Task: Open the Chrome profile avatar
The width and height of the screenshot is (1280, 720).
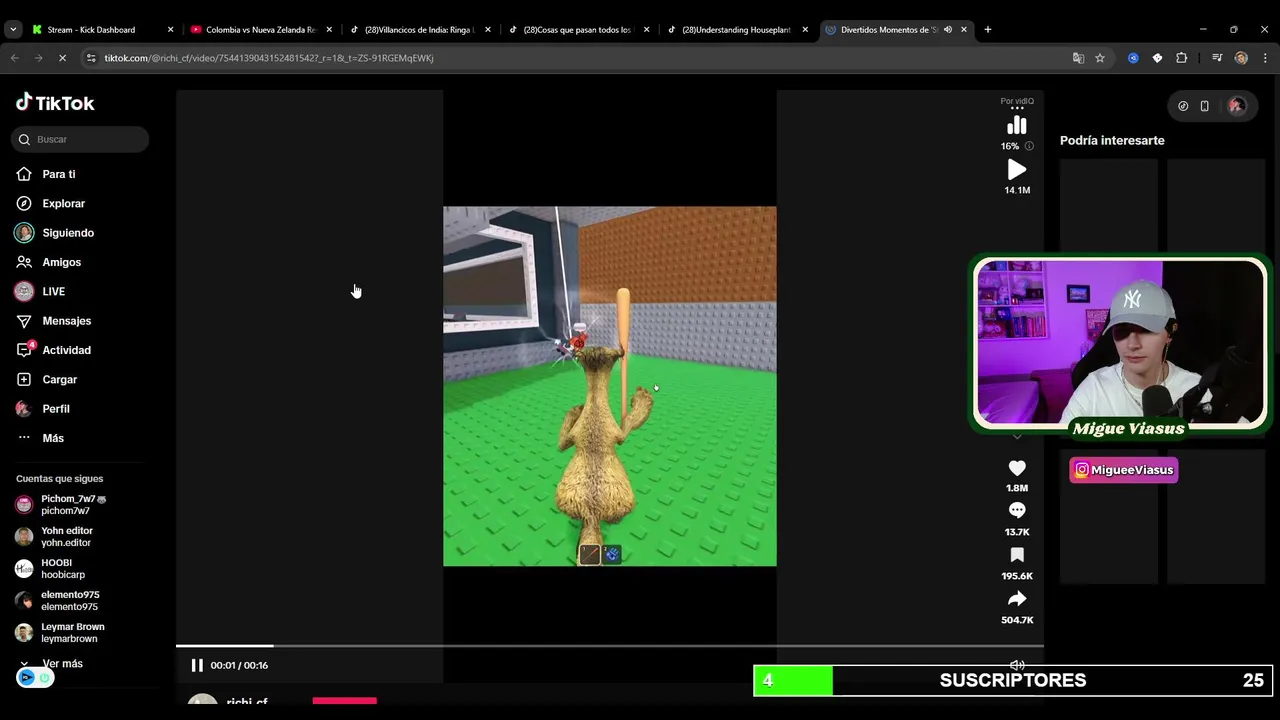Action: pos(1241,58)
